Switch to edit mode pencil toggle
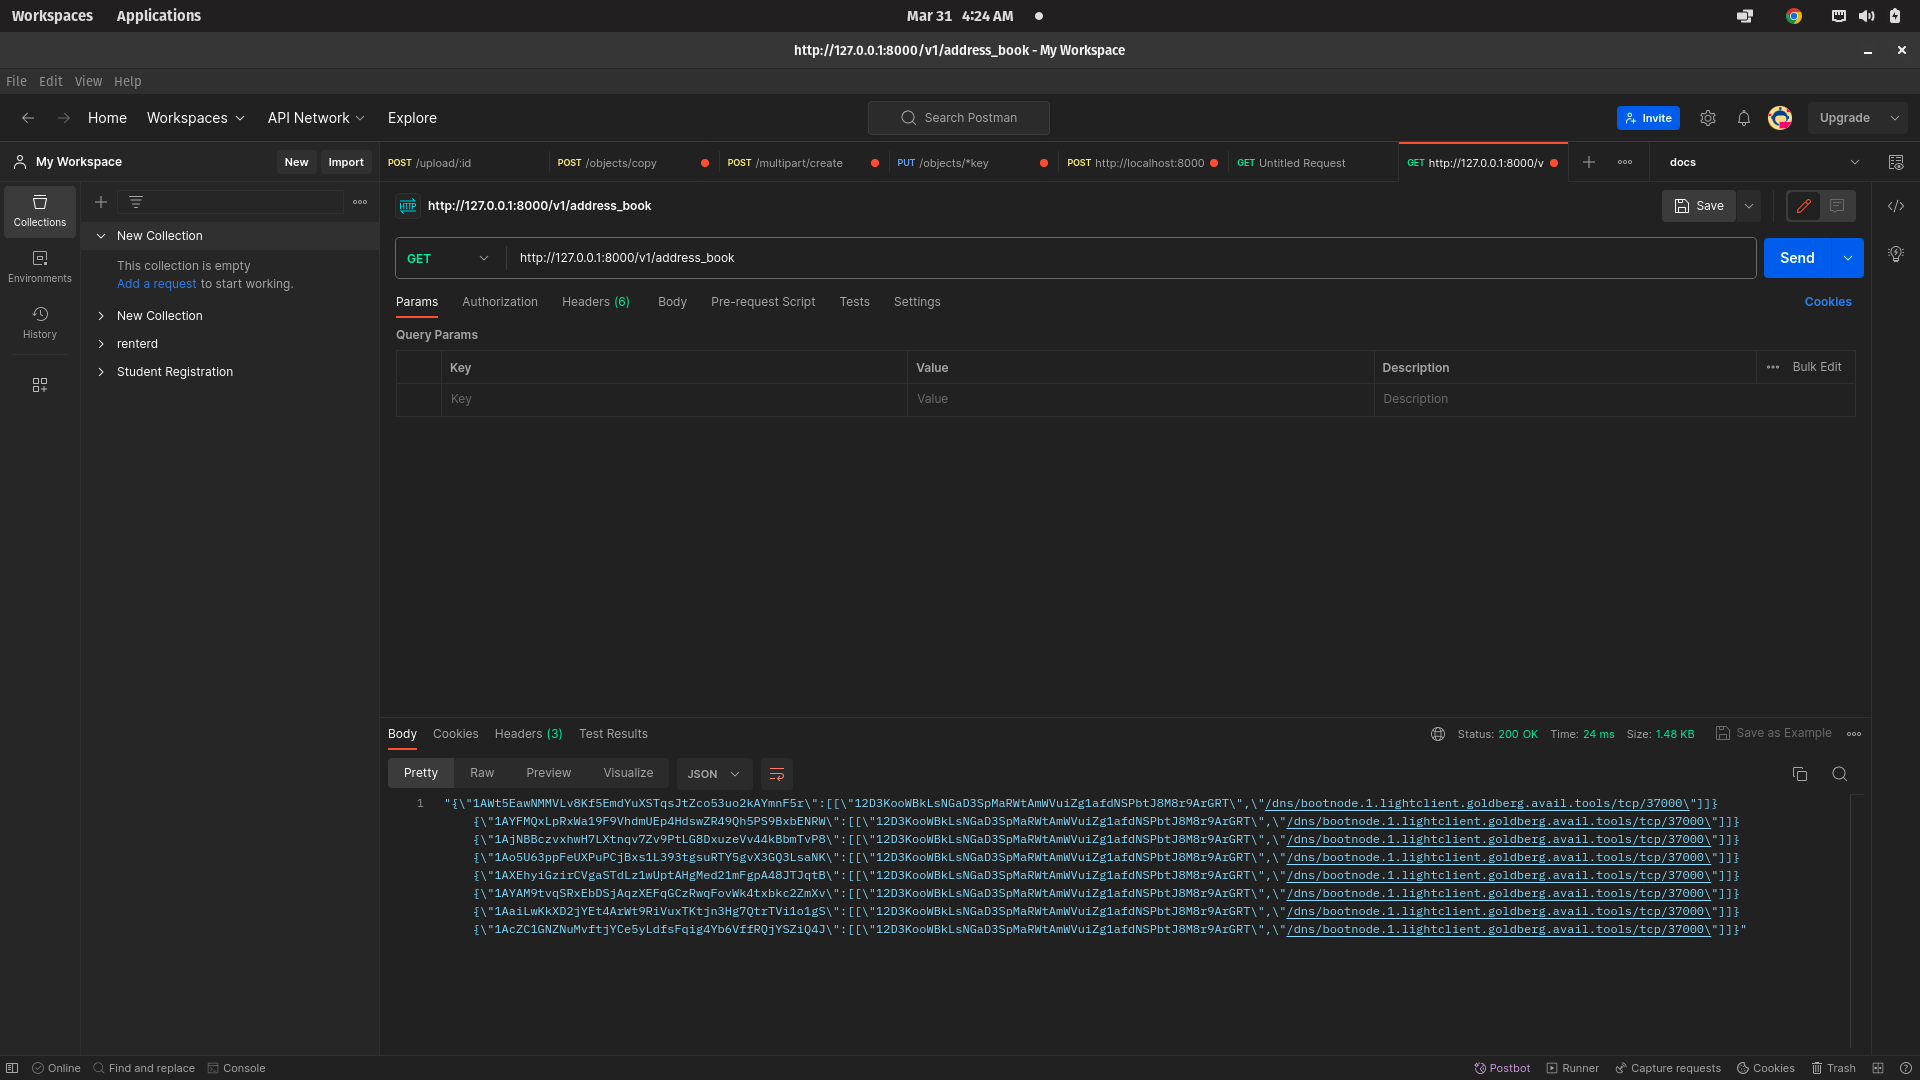 tap(1803, 206)
